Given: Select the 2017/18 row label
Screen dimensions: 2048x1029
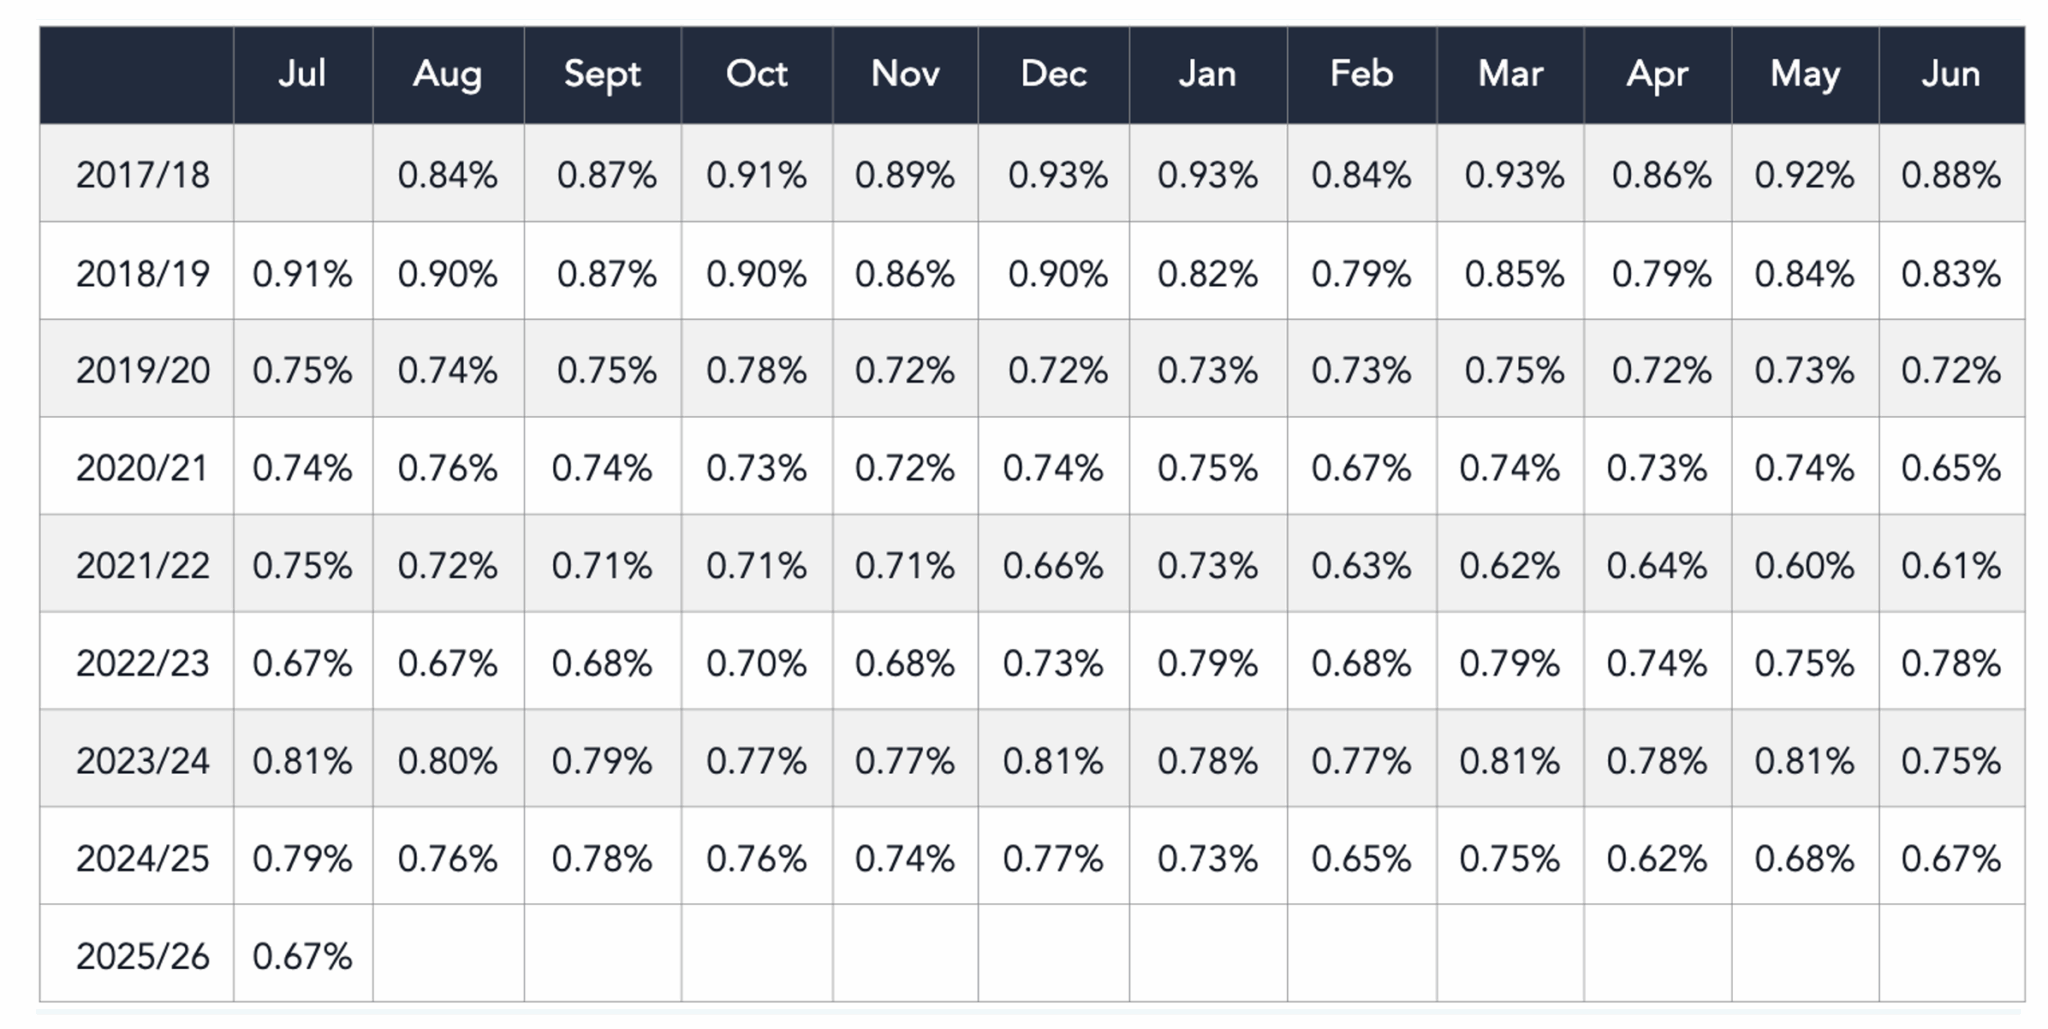Looking at the screenshot, I should [142, 176].
